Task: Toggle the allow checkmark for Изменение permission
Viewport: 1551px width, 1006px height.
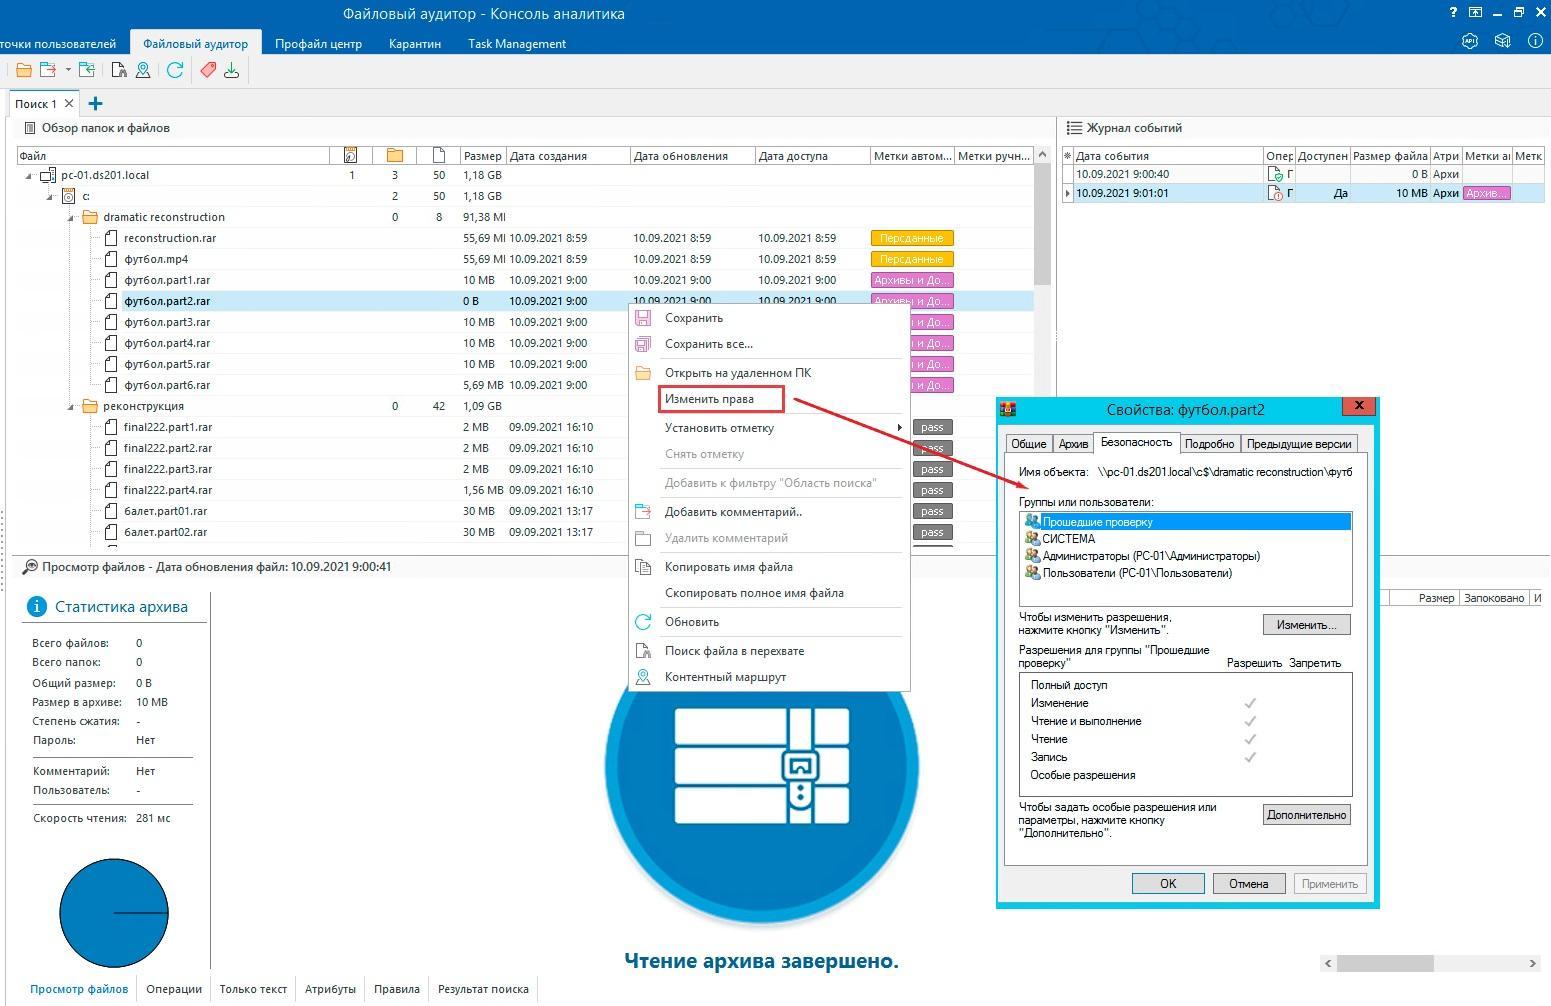Action: click(1249, 703)
